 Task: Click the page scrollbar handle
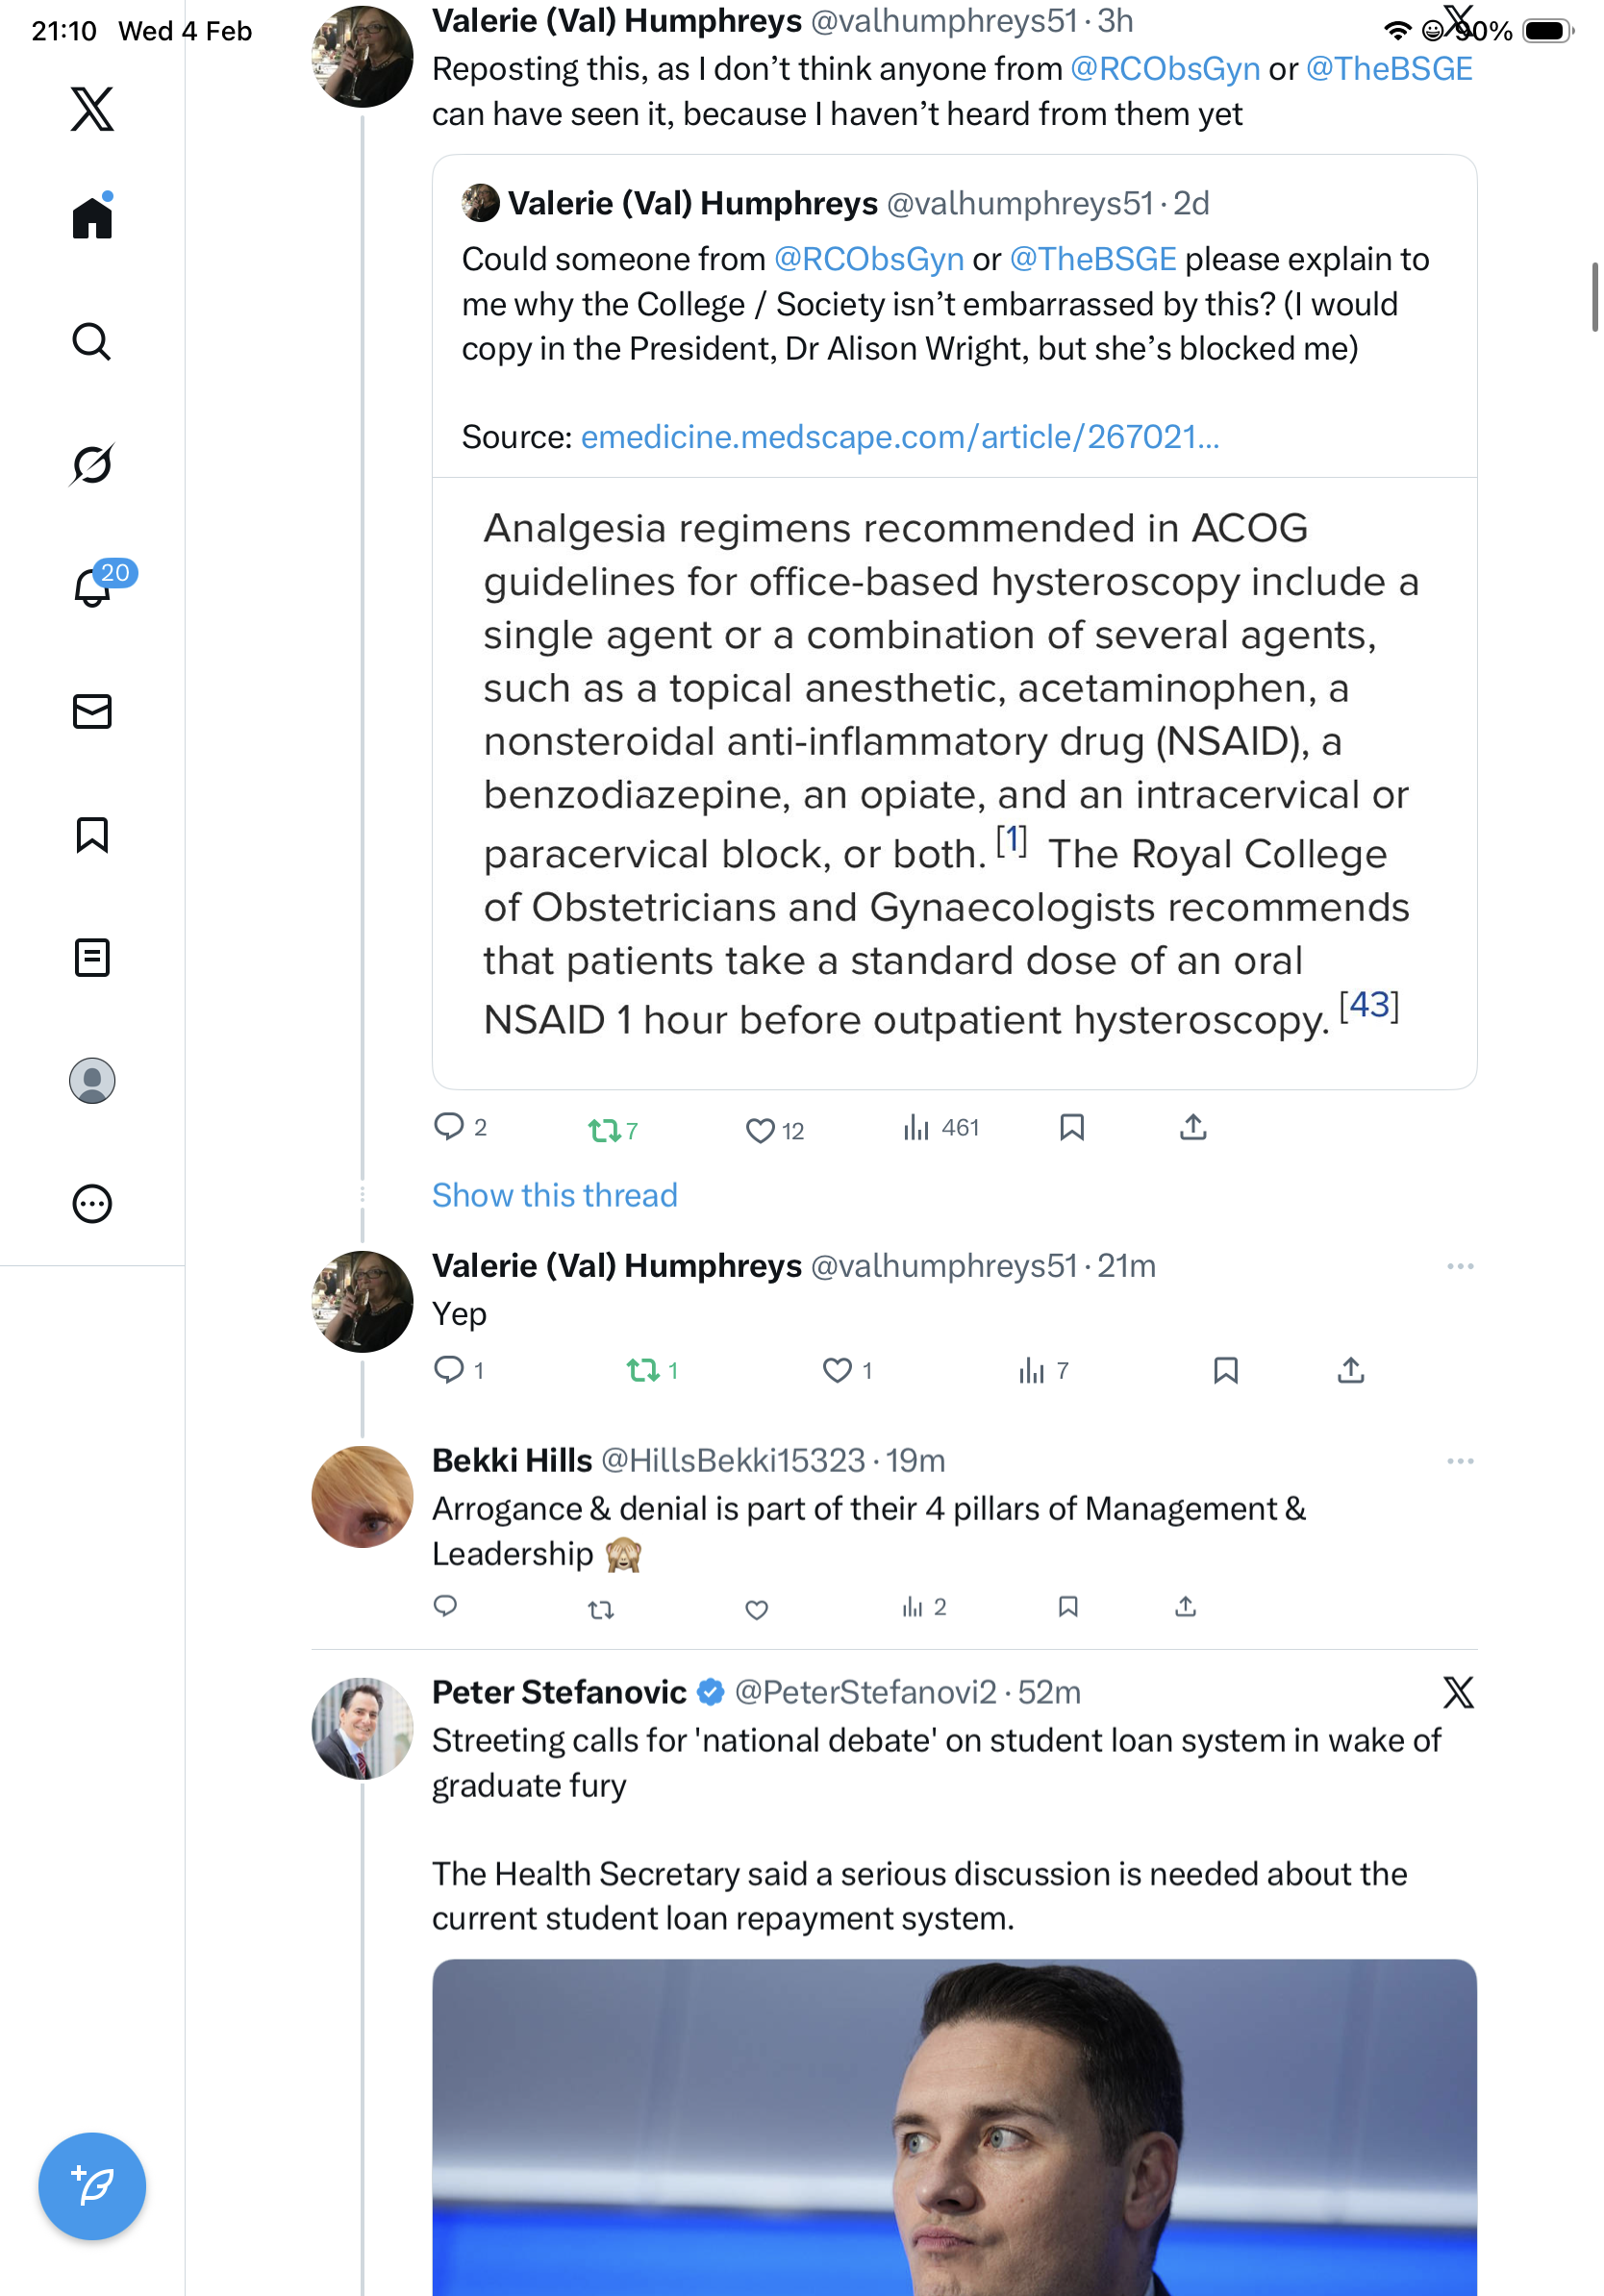pos(1595,296)
